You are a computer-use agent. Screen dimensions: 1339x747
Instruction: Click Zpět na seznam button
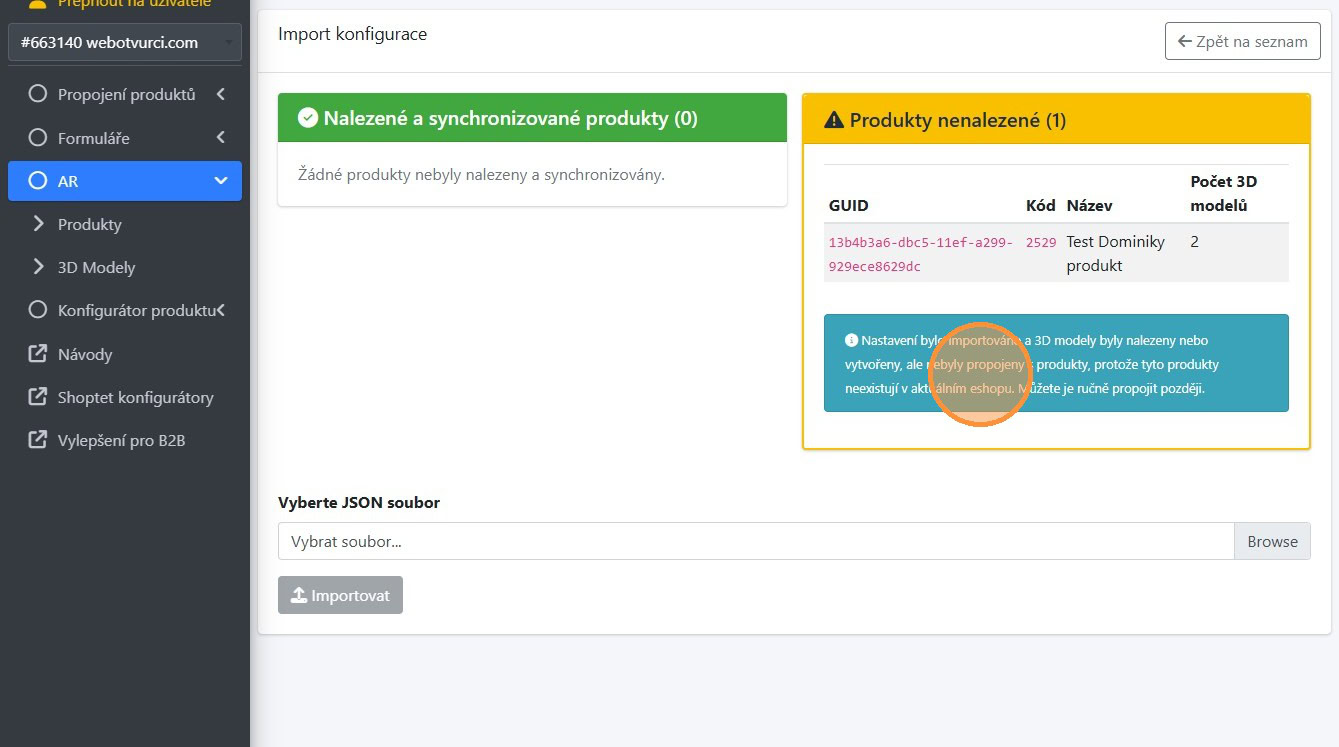(1242, 41)
